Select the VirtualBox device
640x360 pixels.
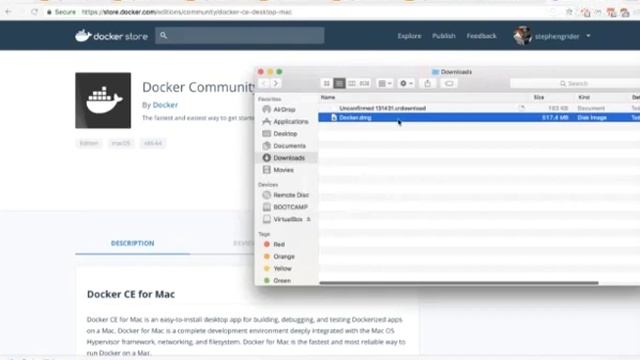point(287,219)
